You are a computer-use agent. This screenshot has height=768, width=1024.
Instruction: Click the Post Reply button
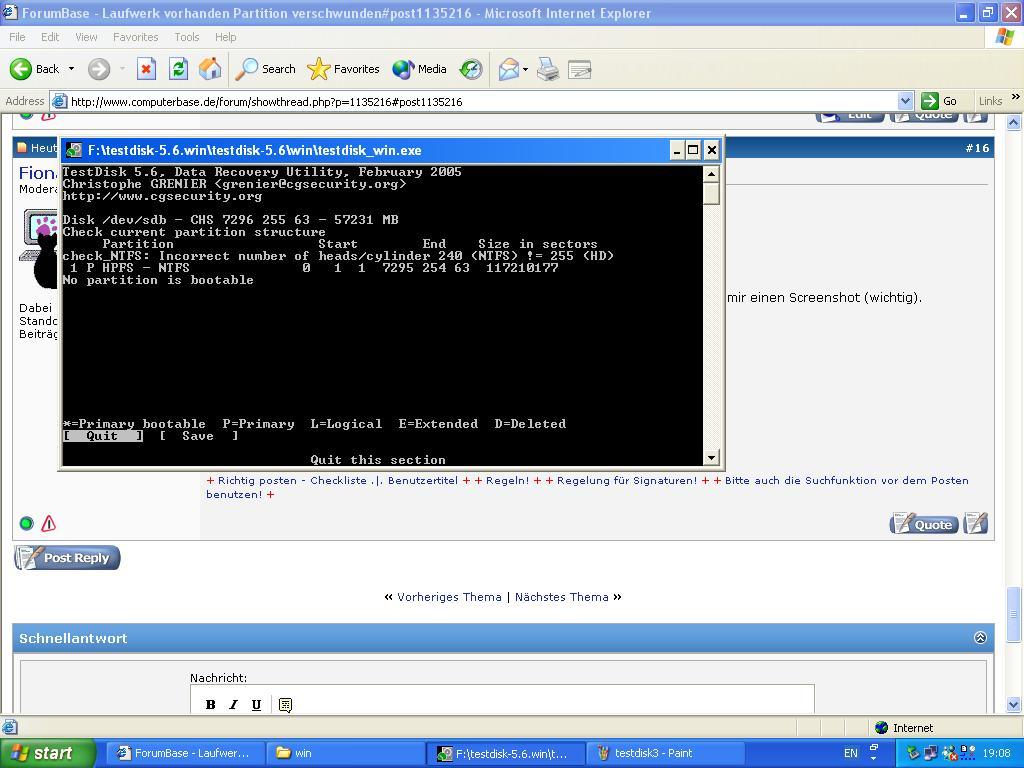click(67, 558)
